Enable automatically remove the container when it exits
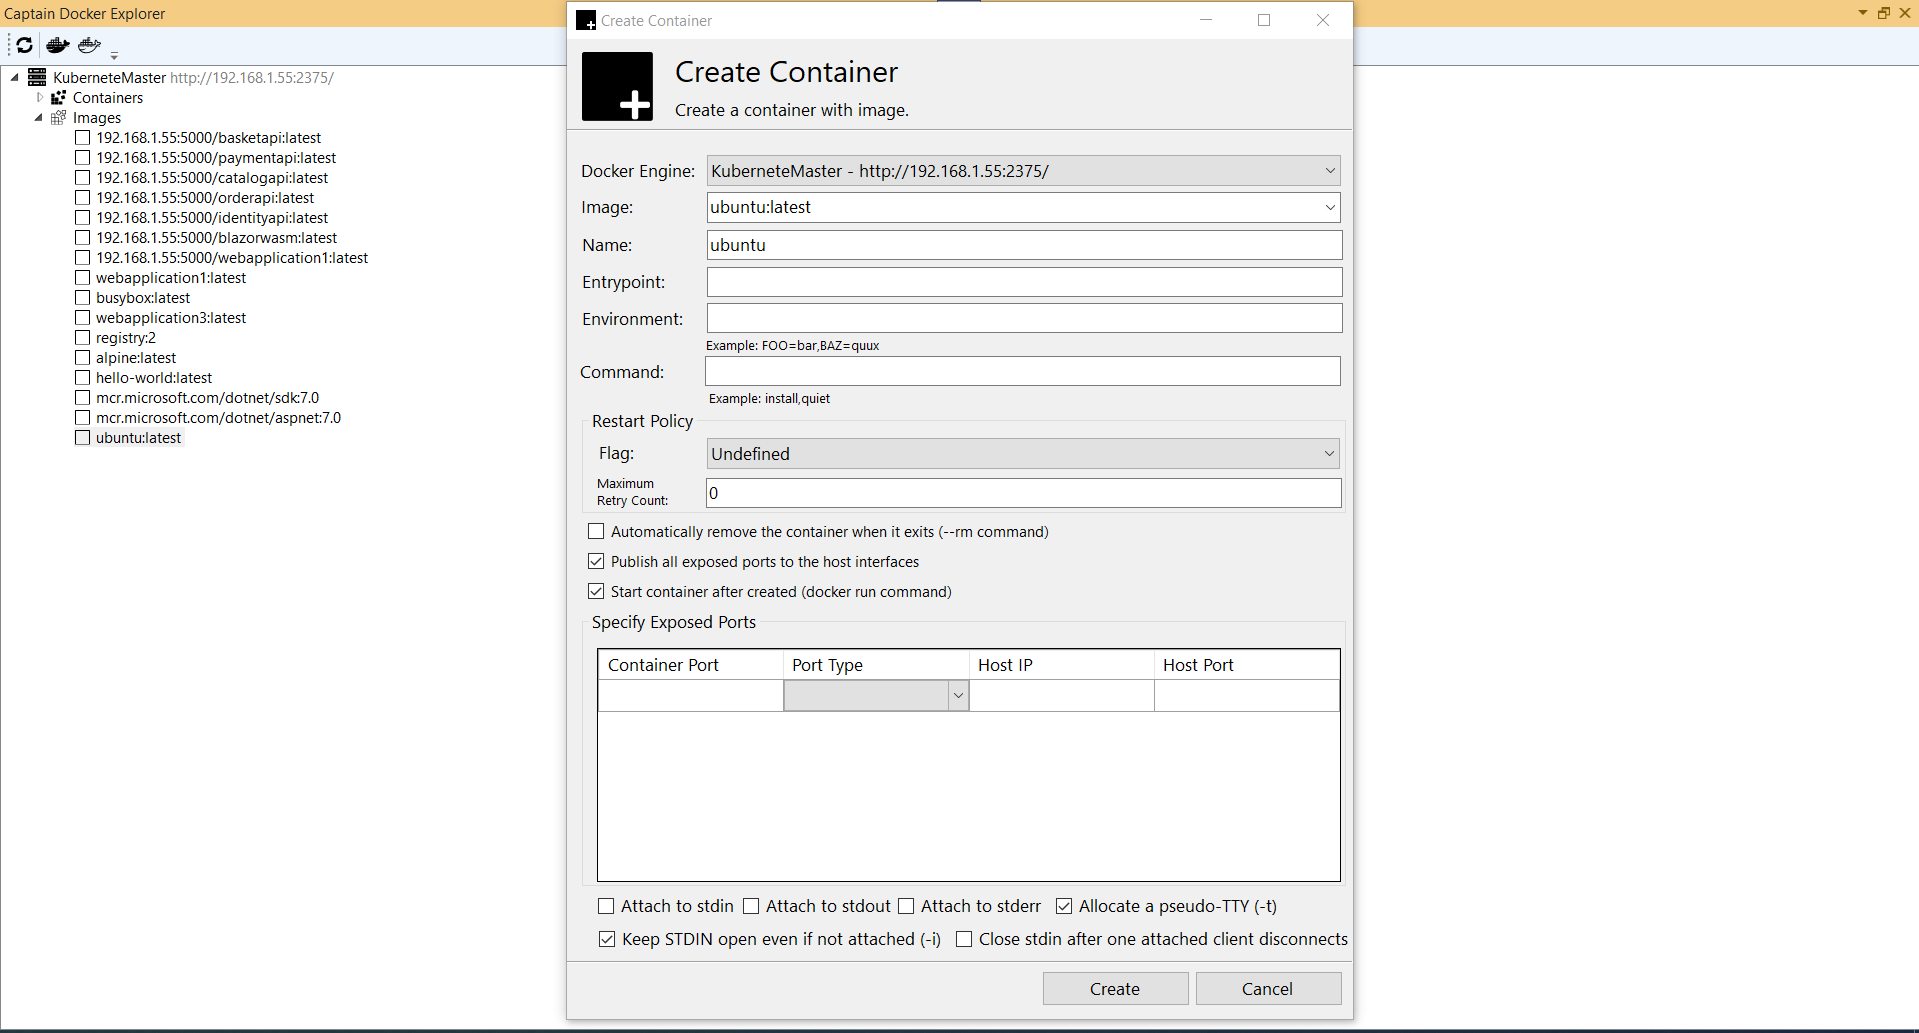Screen dimensions: 1919x1033 [x=596, y=531]
